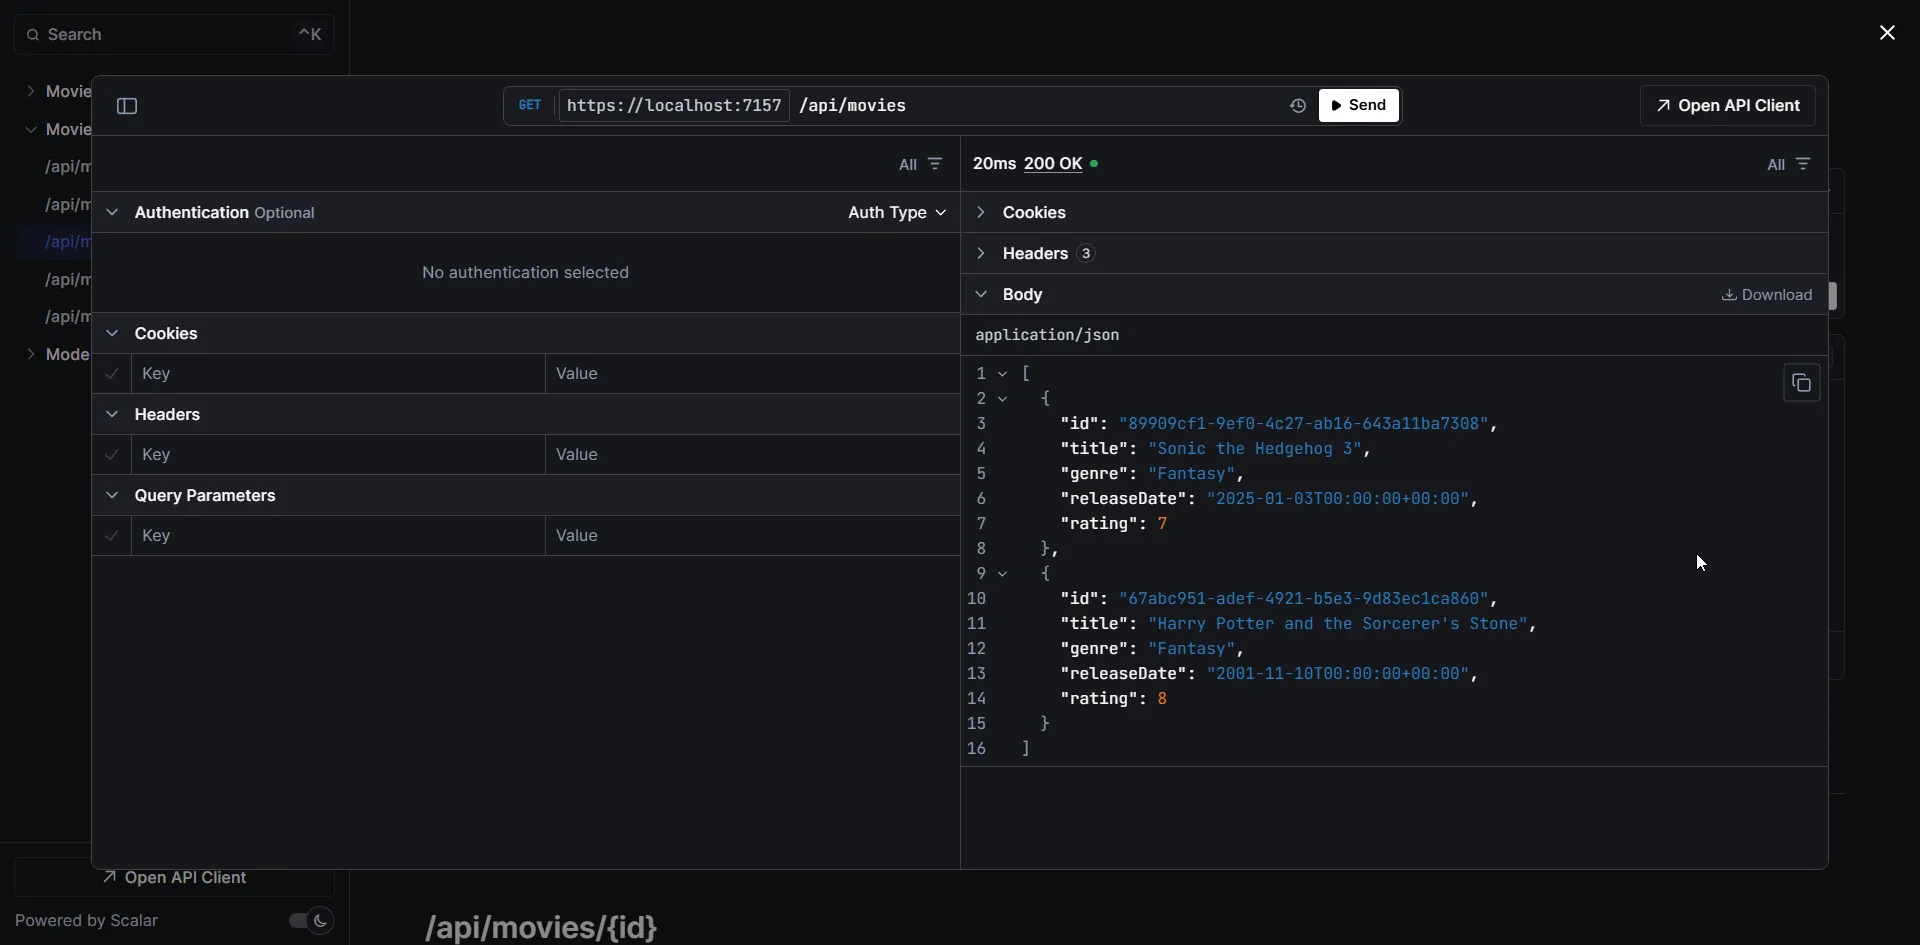This screenshot has width=1920, height=945.
Task: Toggle the sidebar panel icon
Action: click(127, 106)
